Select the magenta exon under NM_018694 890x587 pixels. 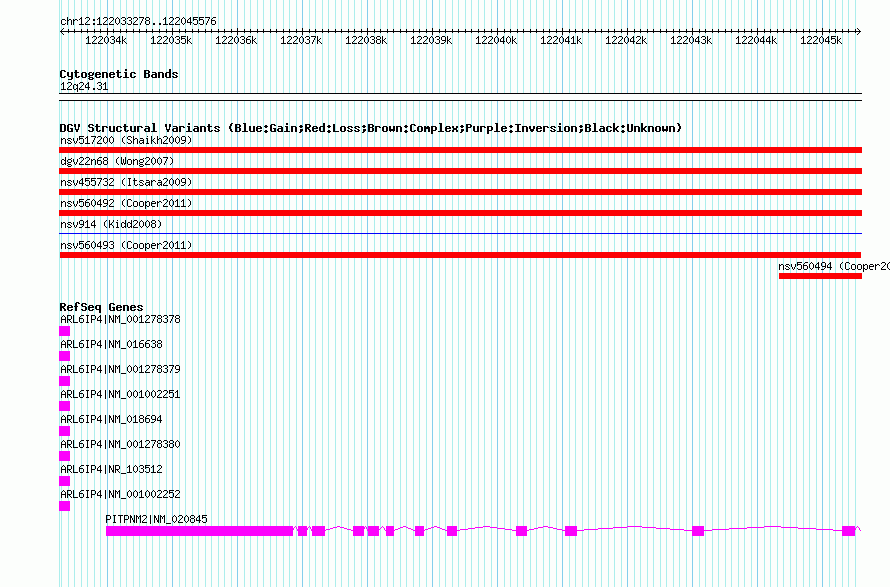click(65, 431)
